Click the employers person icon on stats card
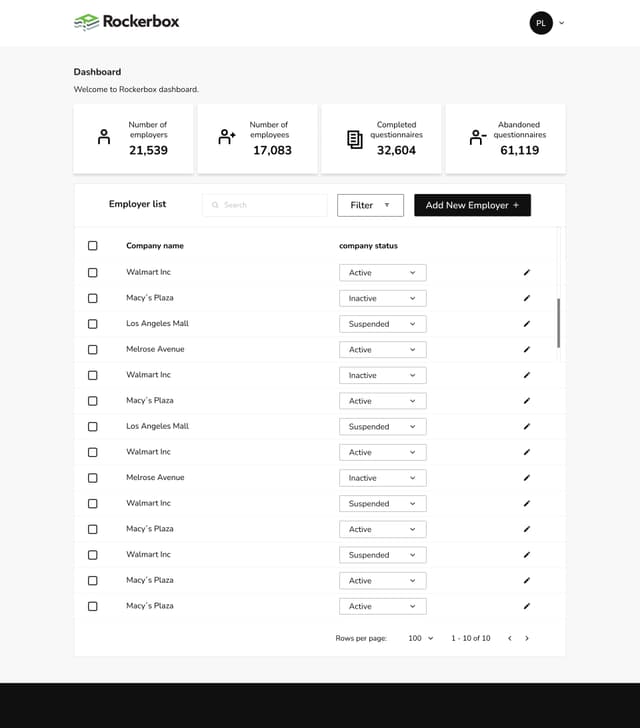 (x=104, y=137)
